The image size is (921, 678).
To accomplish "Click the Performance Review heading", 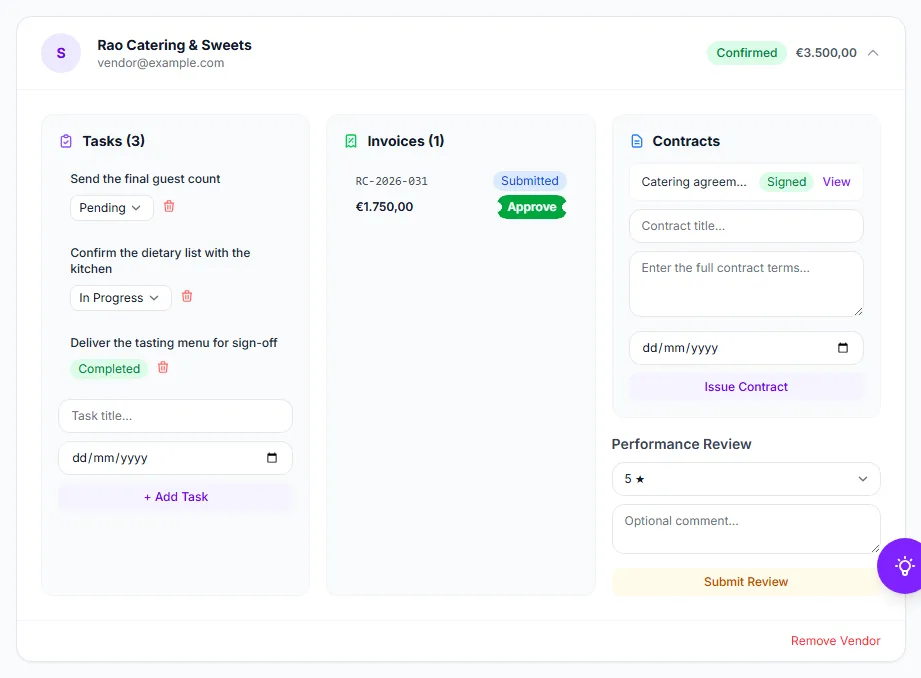I will (681, 444).
